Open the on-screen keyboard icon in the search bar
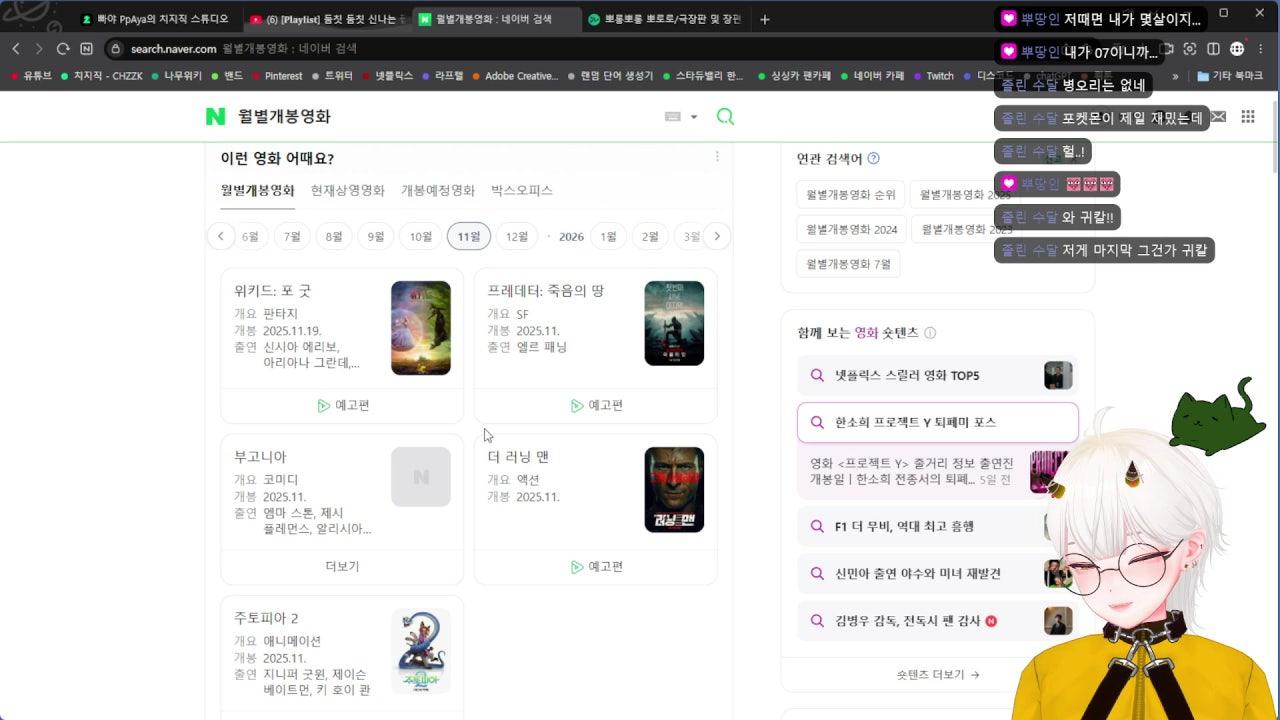Viewport: 1280px width, 720px height. click(673, 117)
